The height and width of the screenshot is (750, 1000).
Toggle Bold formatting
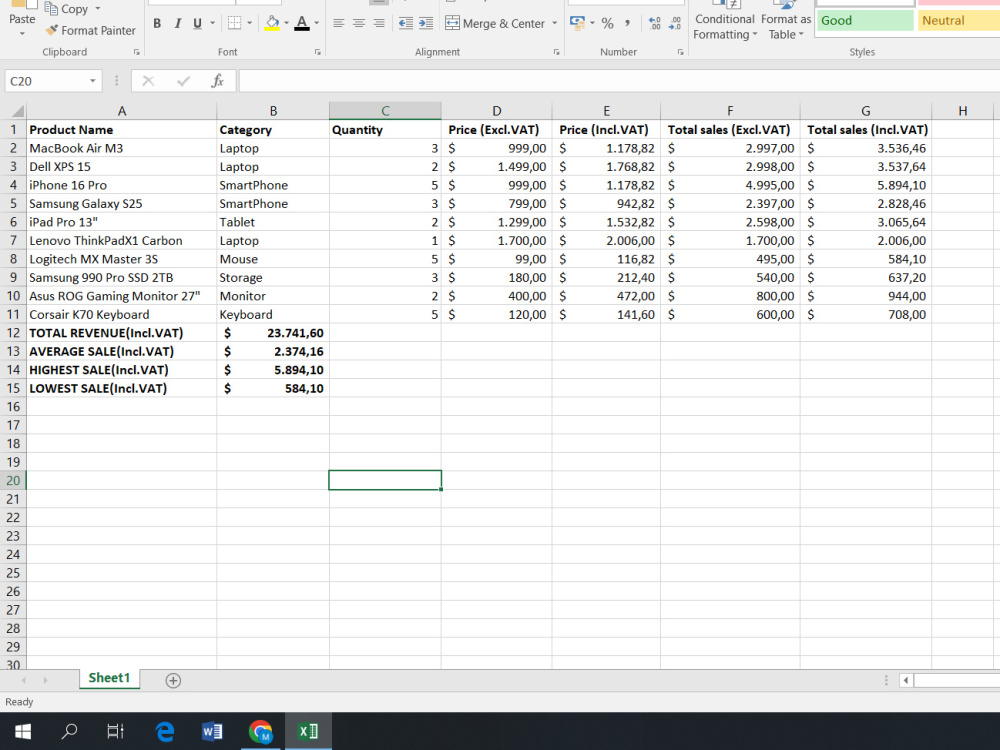click(x=157, y=24)
